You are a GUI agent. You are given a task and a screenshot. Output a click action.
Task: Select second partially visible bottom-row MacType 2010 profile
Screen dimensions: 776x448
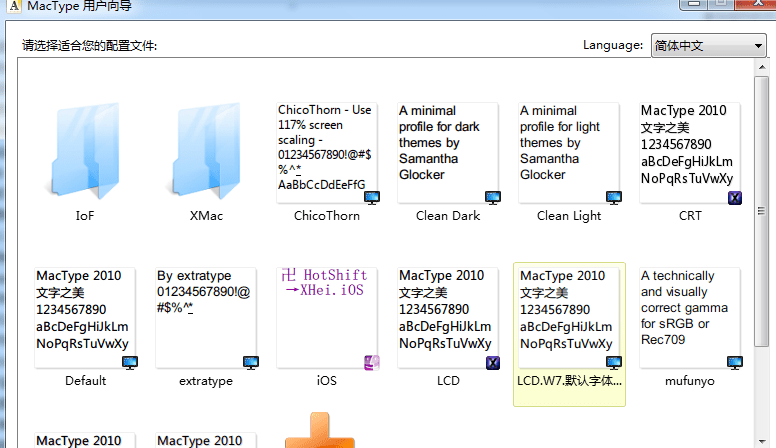pyautogui.click(x=206, y=440)
